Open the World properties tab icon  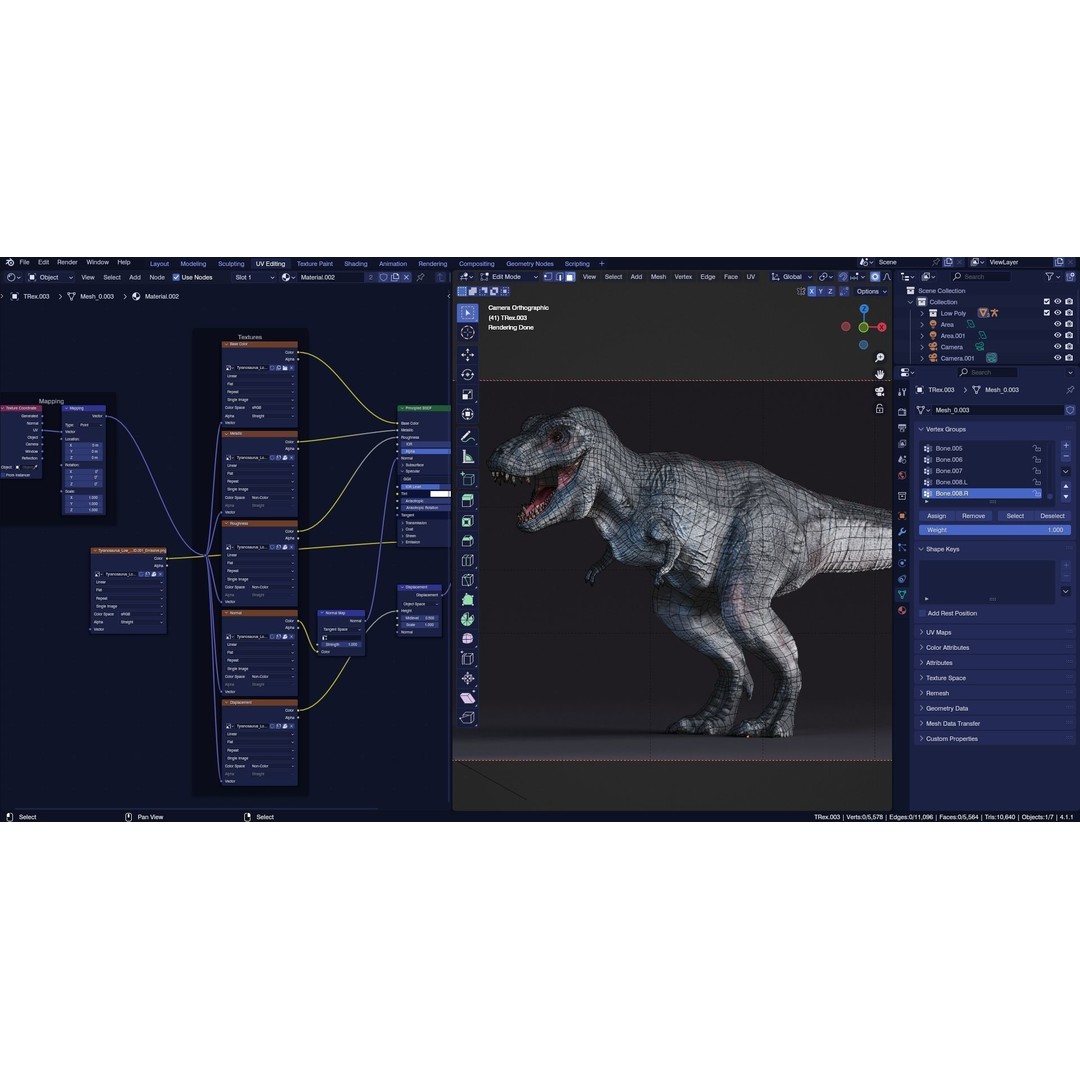click(902, 475)
